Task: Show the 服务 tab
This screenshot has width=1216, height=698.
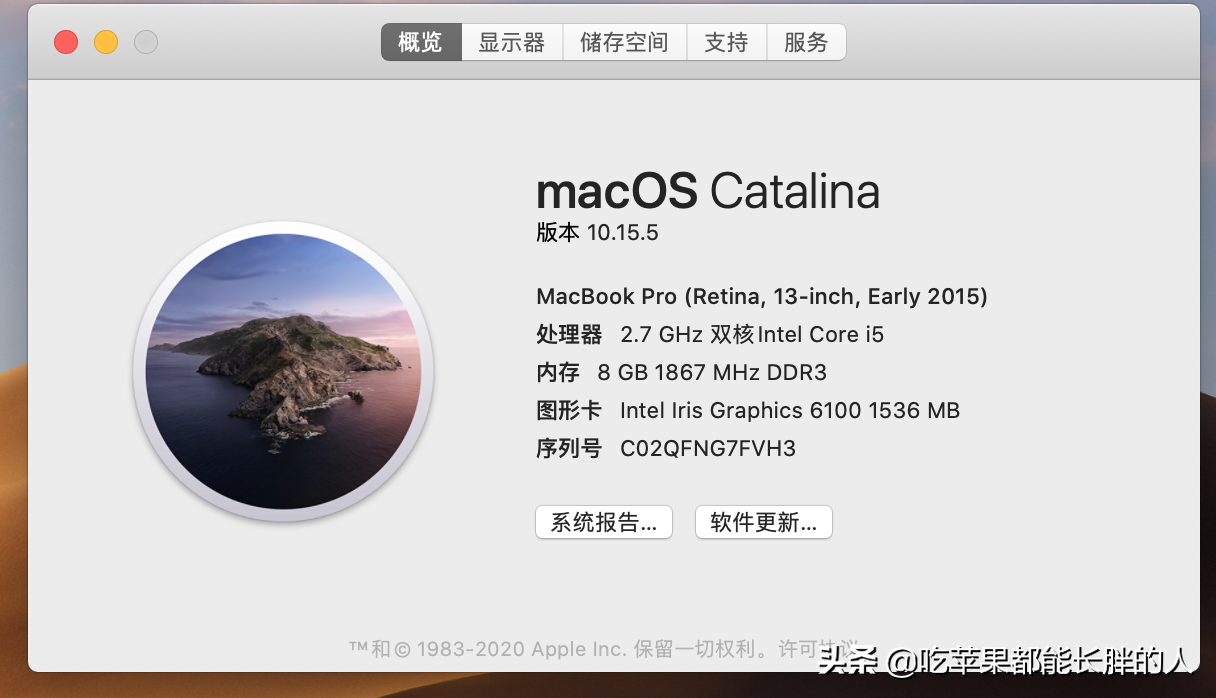Action: point(806,42)
